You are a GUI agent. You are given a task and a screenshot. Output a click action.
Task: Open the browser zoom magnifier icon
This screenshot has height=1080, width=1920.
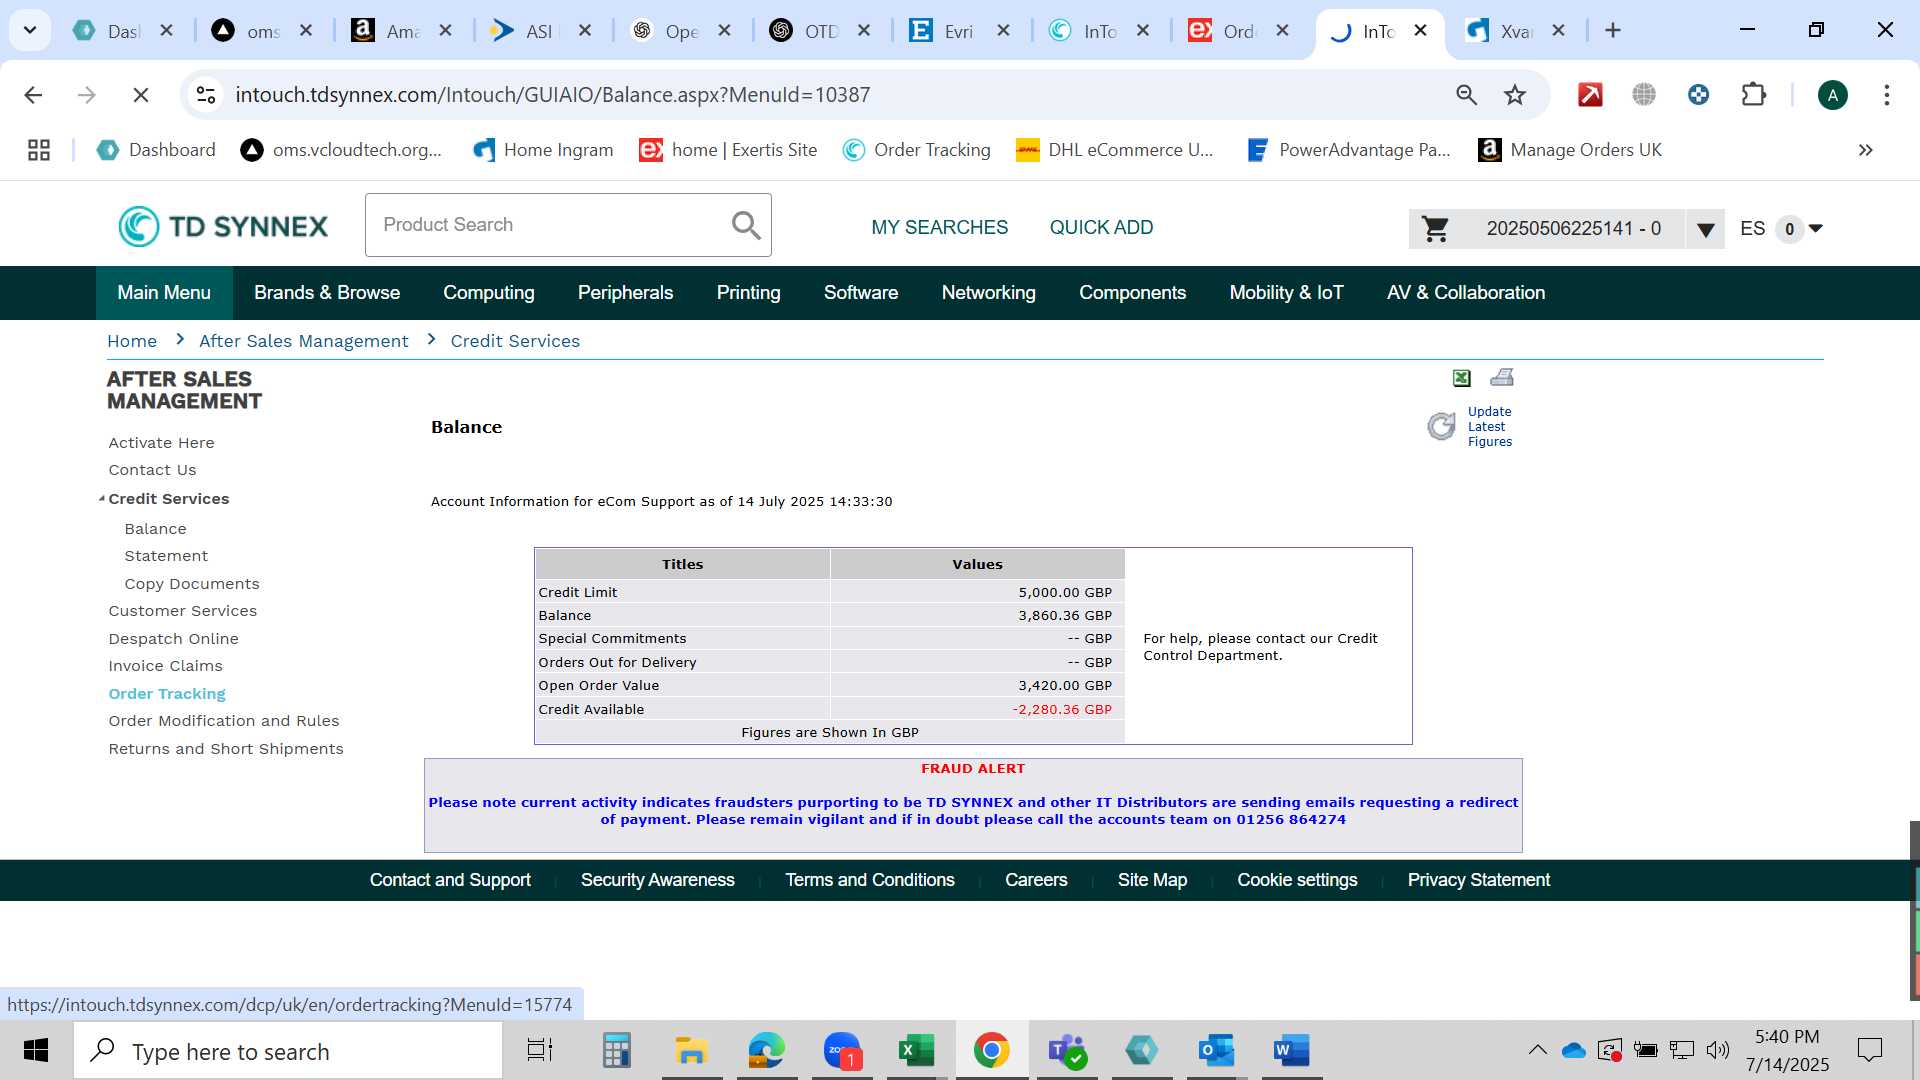point(1466,95)
